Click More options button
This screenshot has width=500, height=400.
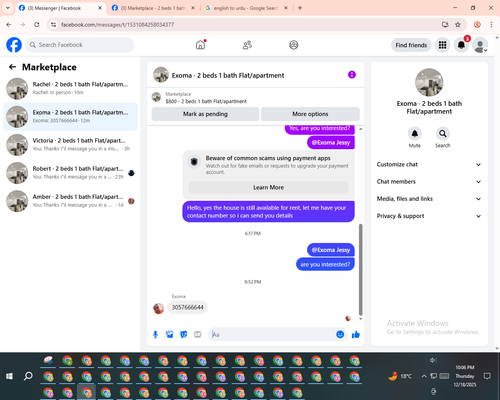[x=310, y=114]
